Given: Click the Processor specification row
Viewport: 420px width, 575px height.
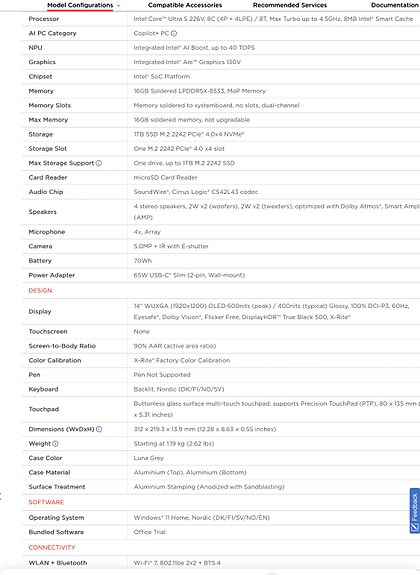Looking at the screenshot, I should pos(221,19).
